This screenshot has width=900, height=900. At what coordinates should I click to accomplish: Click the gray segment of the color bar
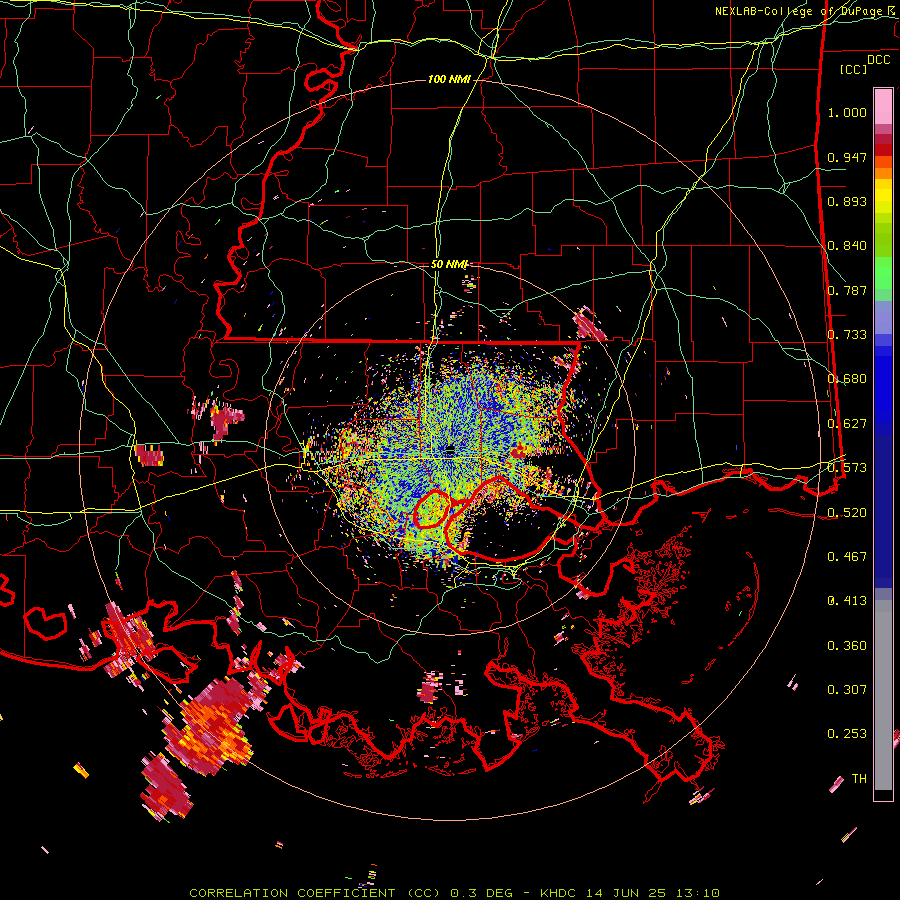tap(883, 695)
